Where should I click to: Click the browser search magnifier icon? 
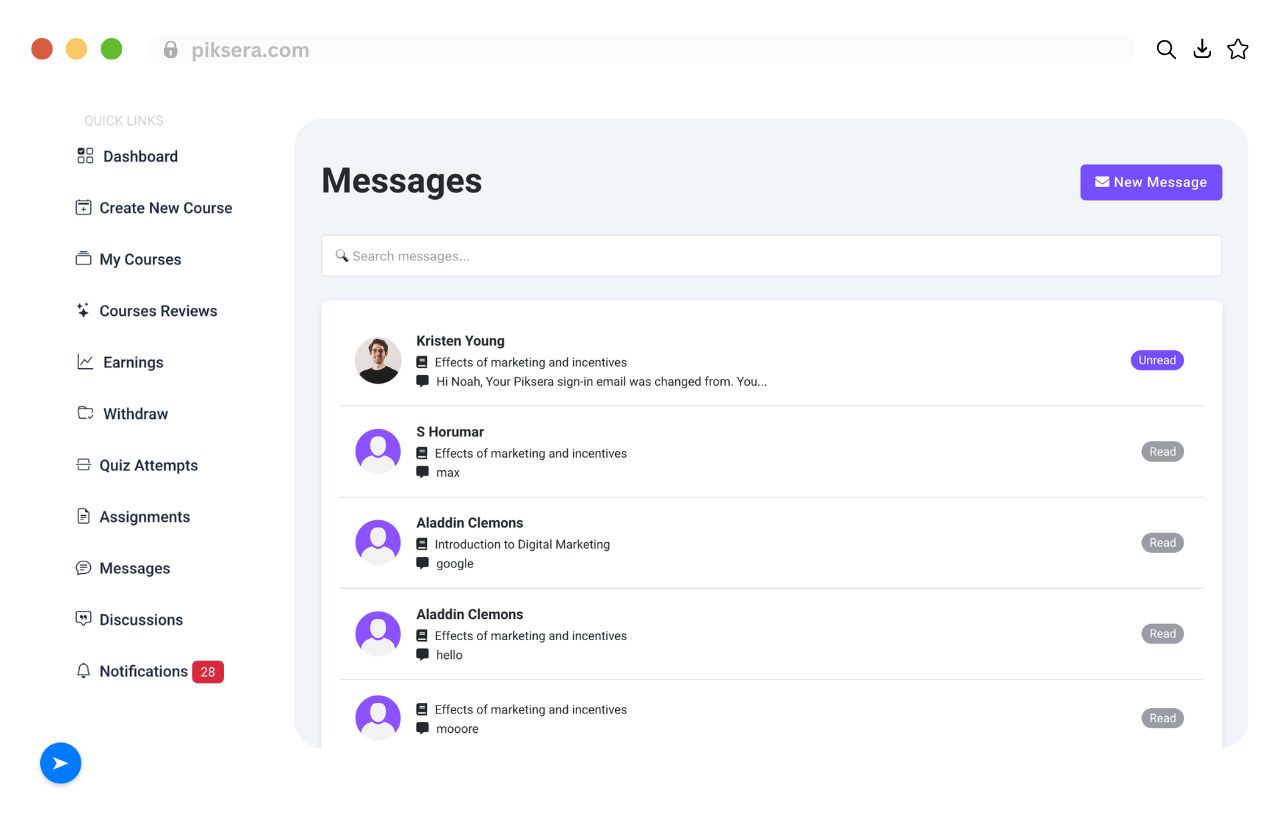click(1166, 49)
